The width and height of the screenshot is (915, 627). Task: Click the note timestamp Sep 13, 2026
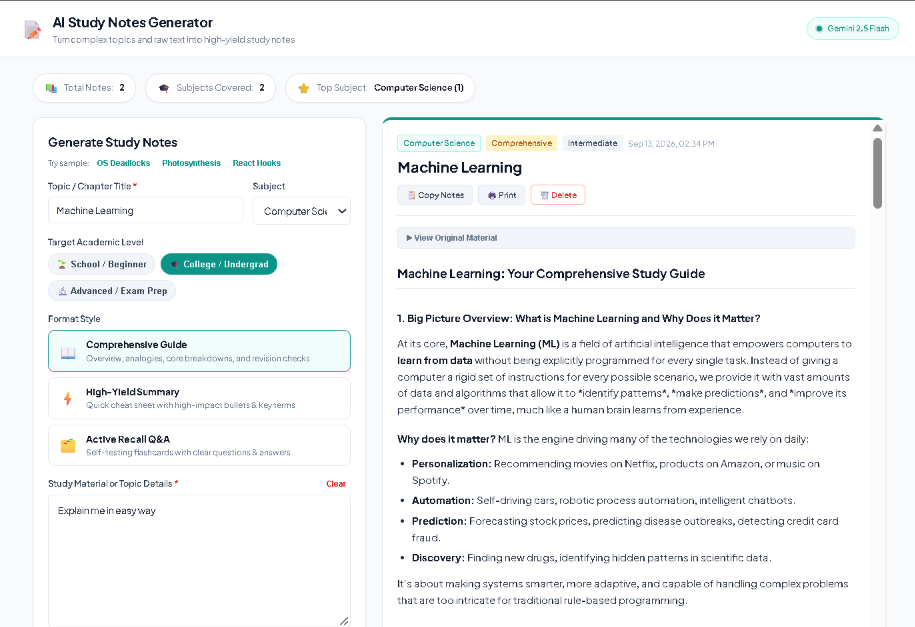tap(671, 144)
